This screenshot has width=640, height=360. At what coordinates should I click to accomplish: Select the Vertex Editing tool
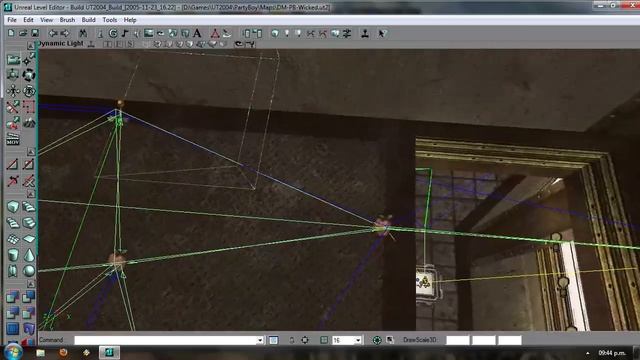[29, 60]
